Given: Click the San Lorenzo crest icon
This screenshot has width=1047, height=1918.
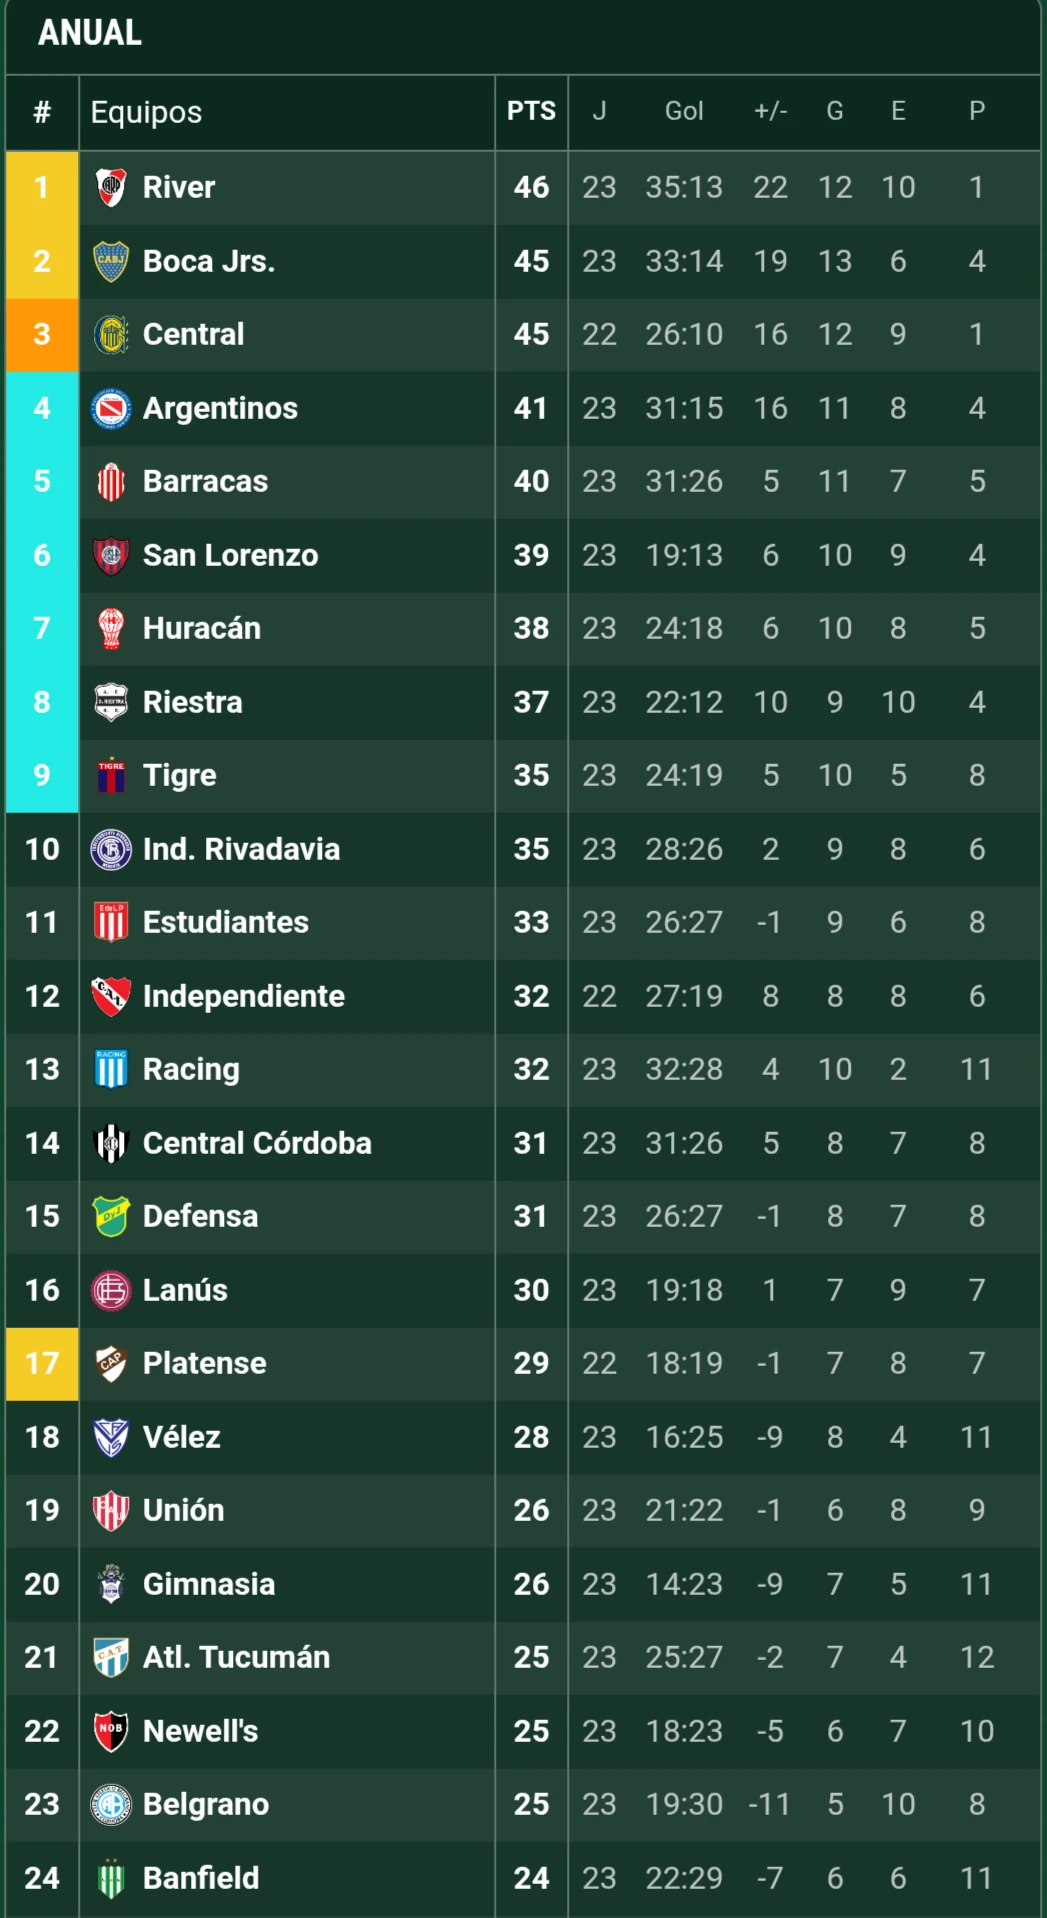Looking at the screenshot, I should pyautogui.click(x=111, y=555).
